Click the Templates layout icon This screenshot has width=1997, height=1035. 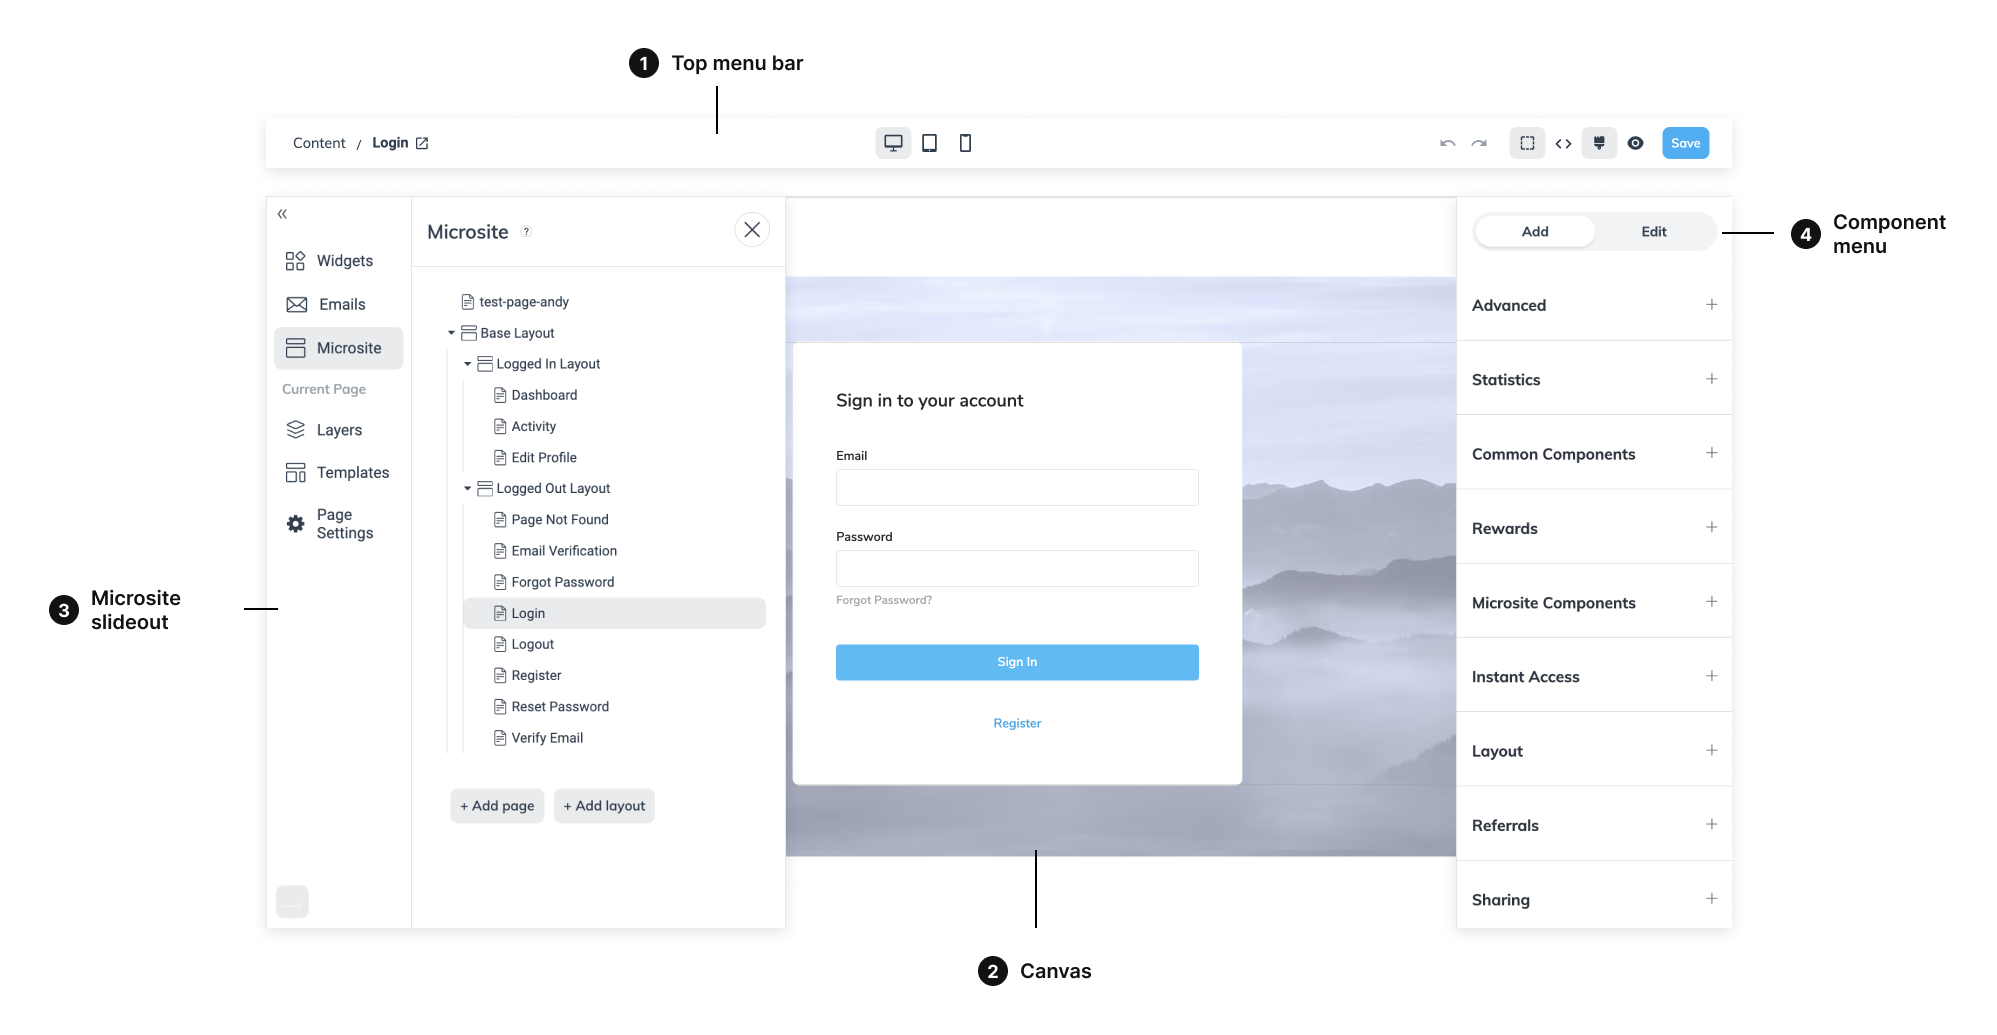click(x=295, y=472)
